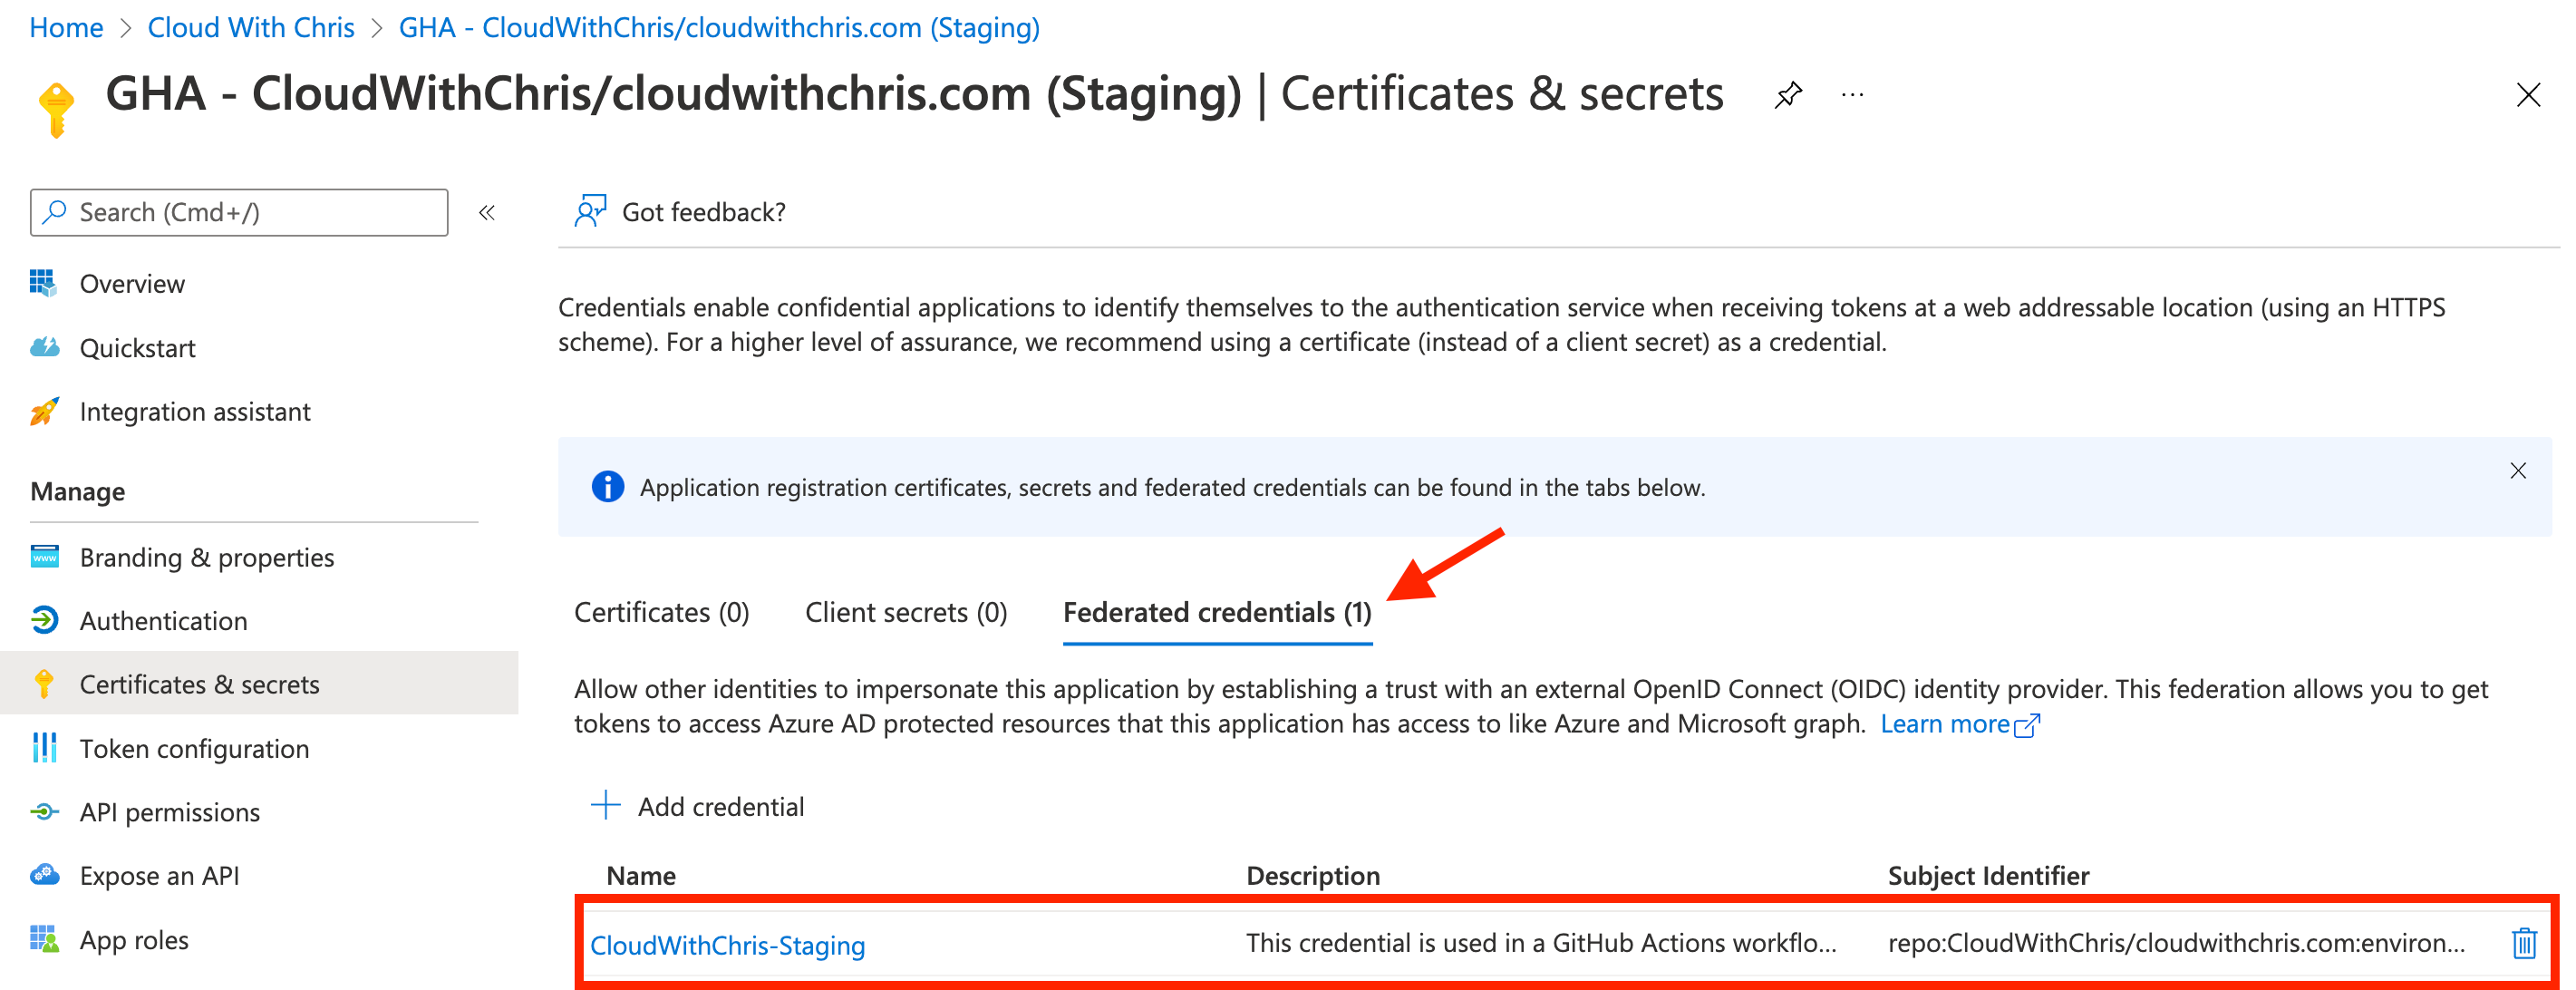Go to Authentication settings

pos(163,620)
